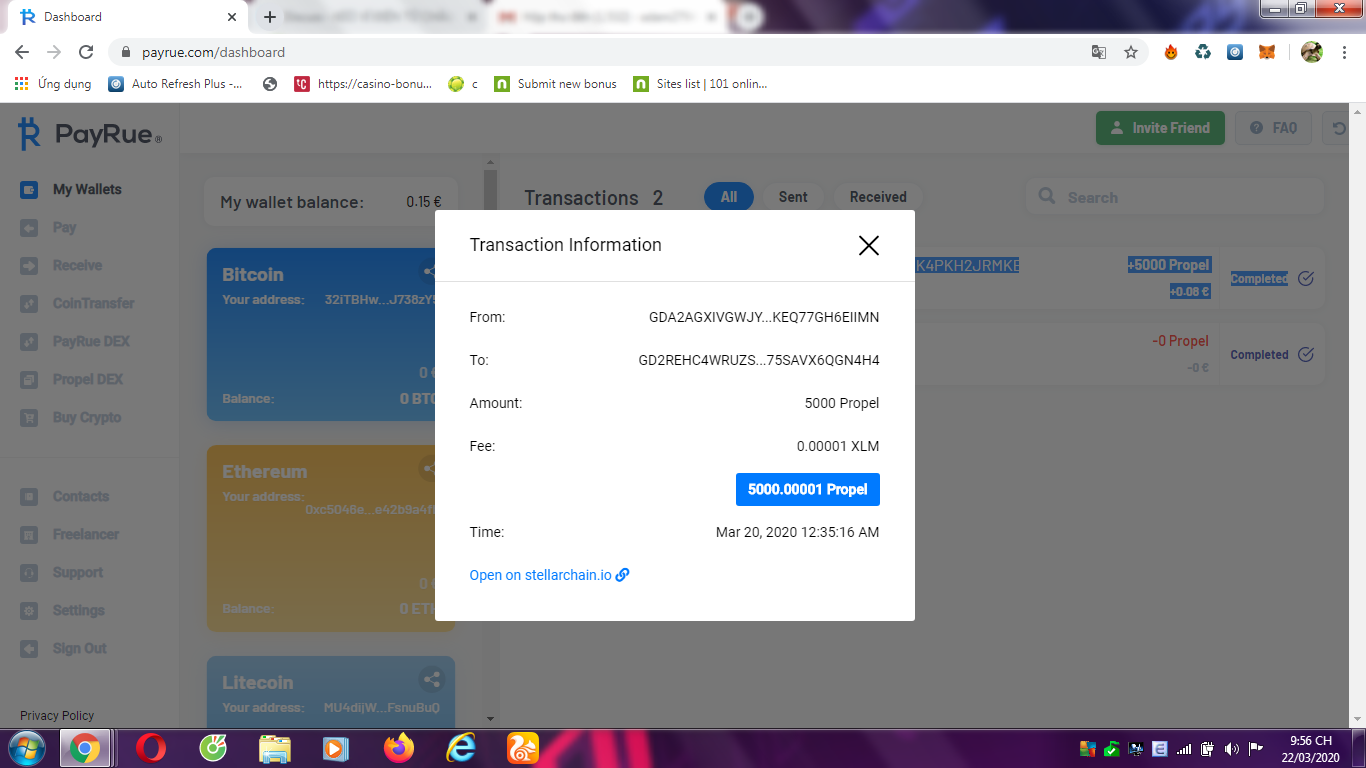The height and width of the screenshot is (768, 1366).
Task: Click the -0 Propel transaction amount
Action: pyautogui.click(x=1181, y=341)
